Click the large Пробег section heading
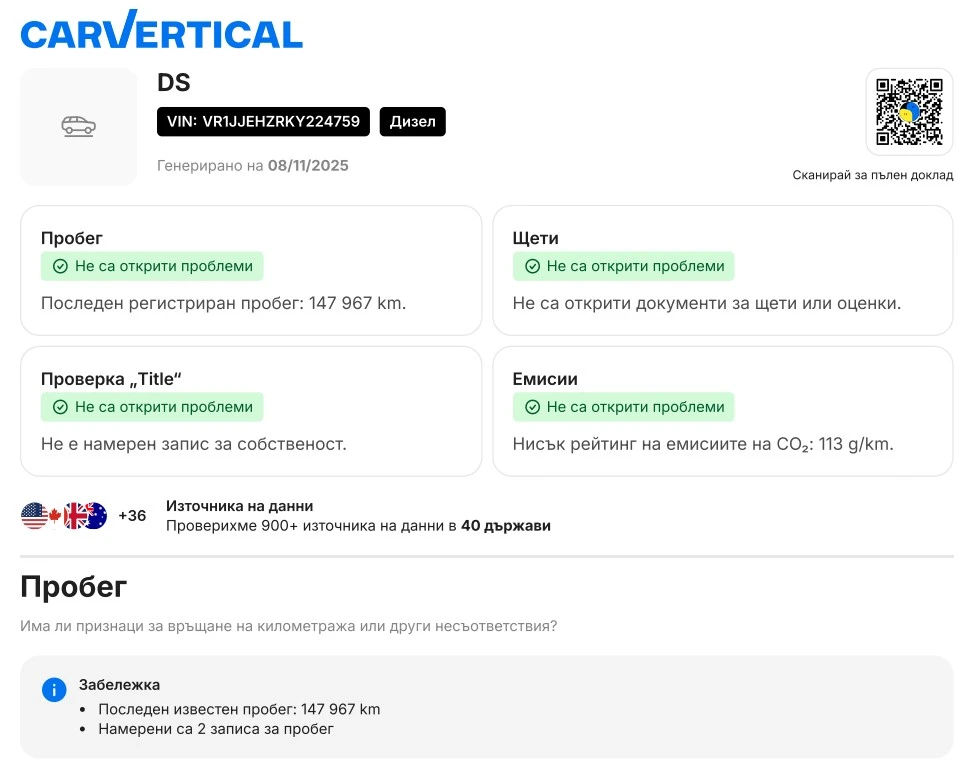973x771 pixels. coord(73,587)
